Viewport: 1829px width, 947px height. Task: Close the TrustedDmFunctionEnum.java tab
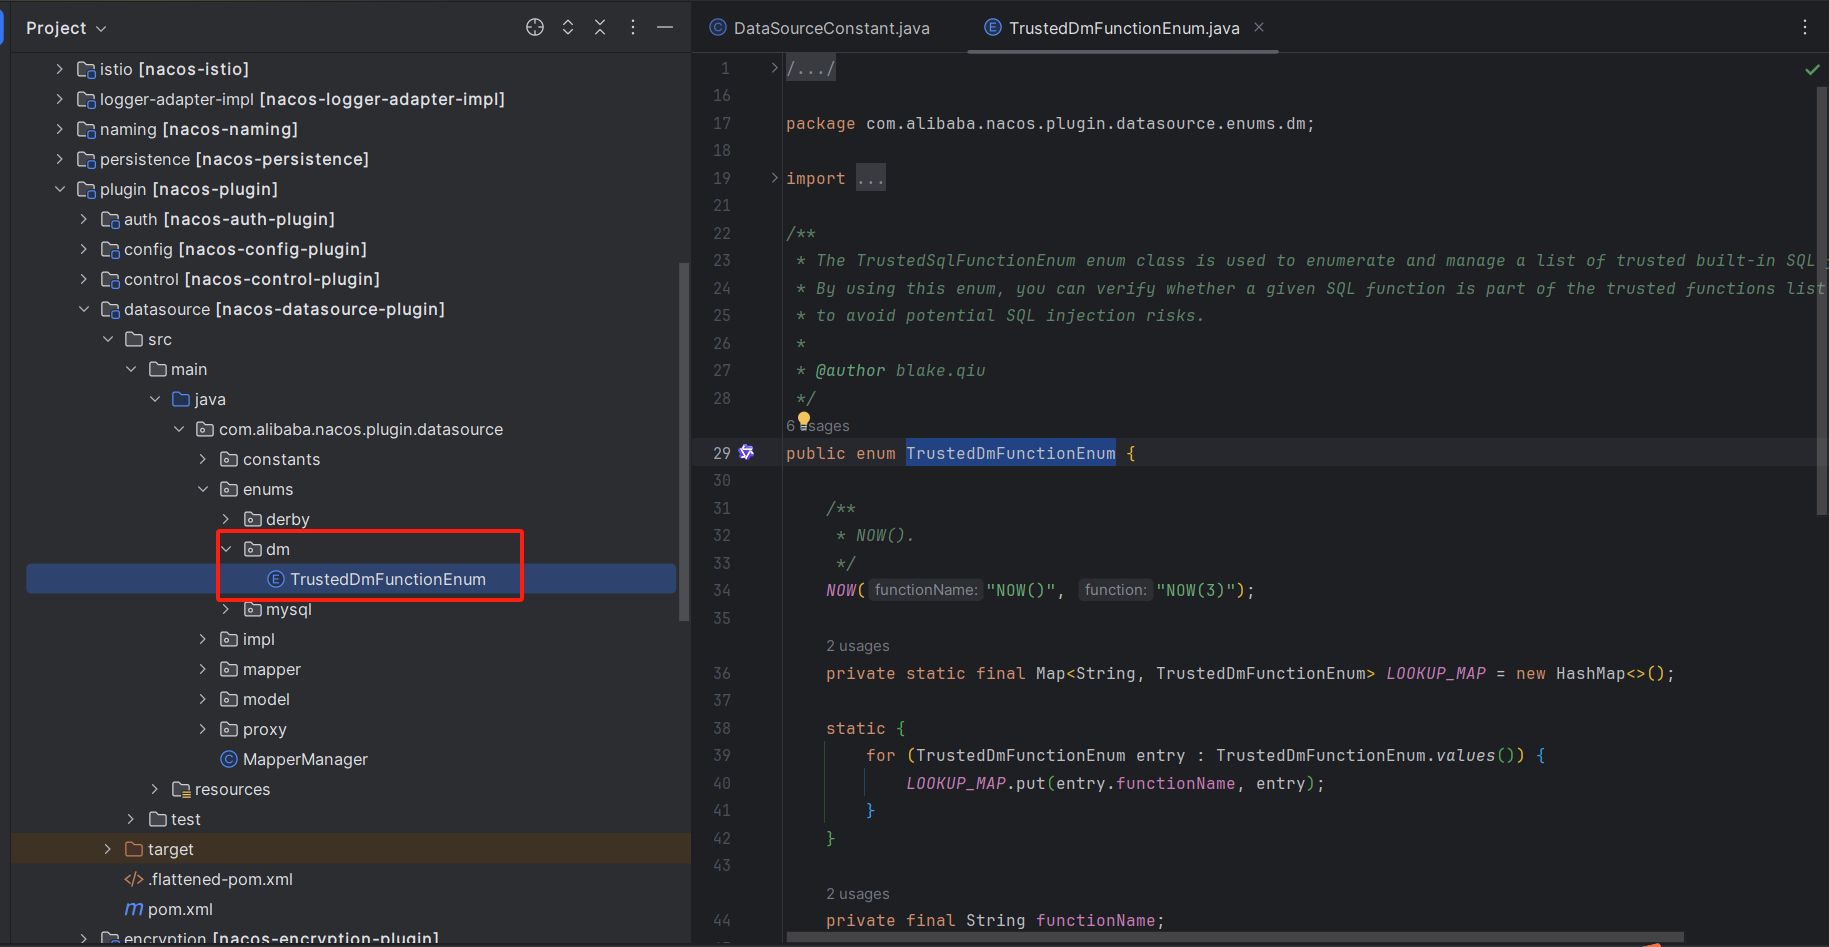(x=1259, y=27)
